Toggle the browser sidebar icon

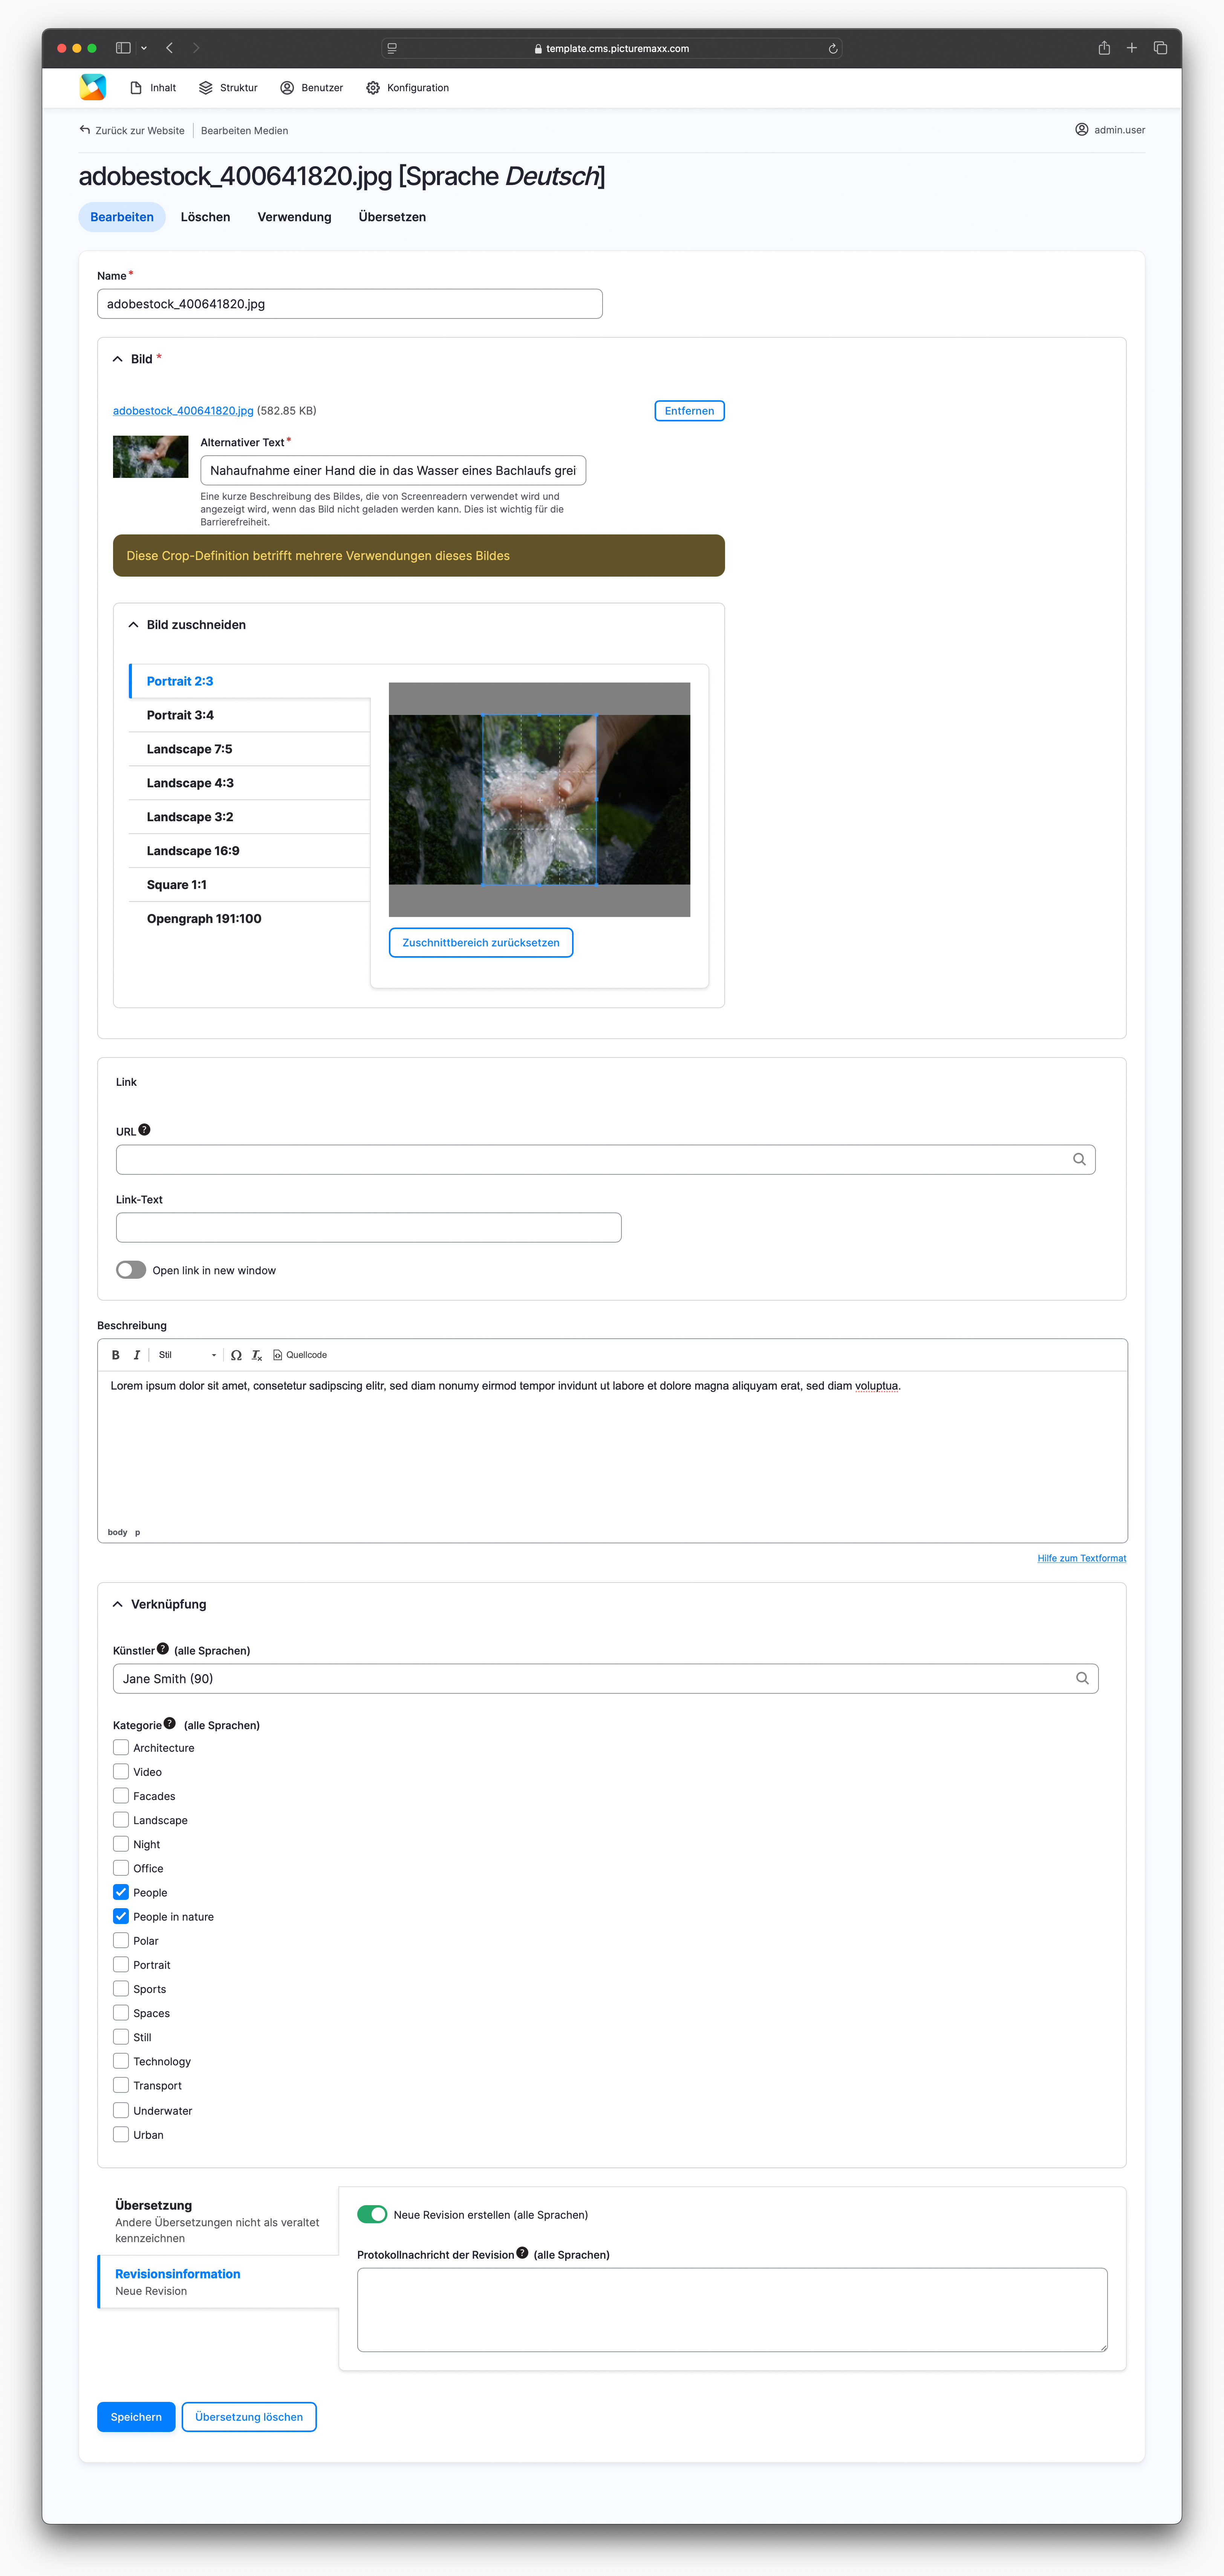123,48
